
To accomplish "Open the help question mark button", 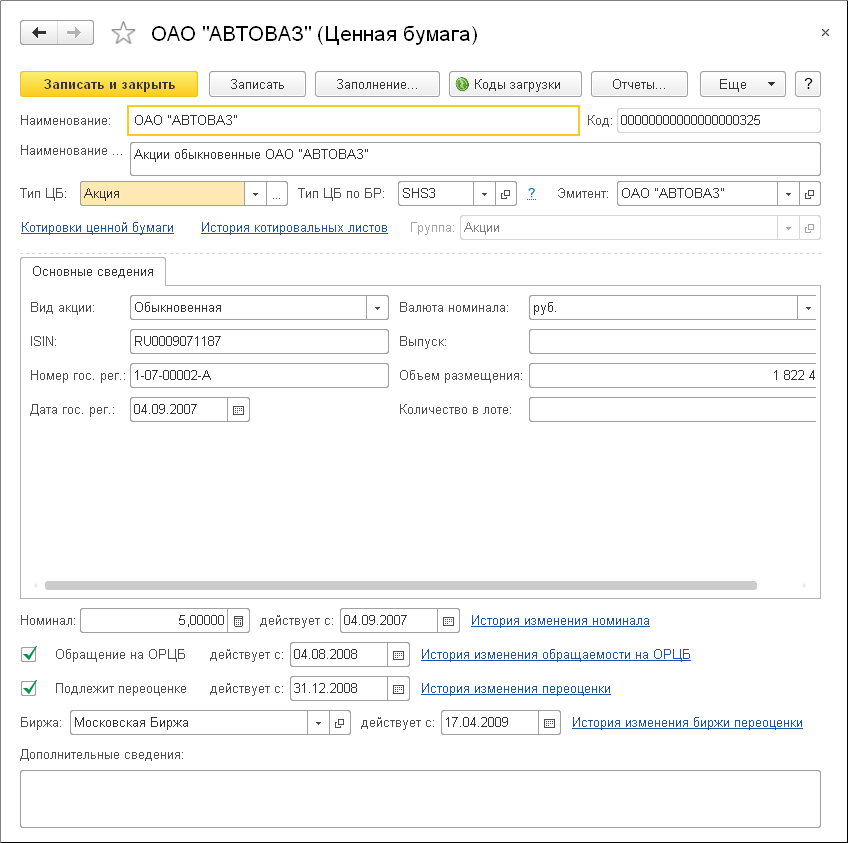I will [808, 84].
